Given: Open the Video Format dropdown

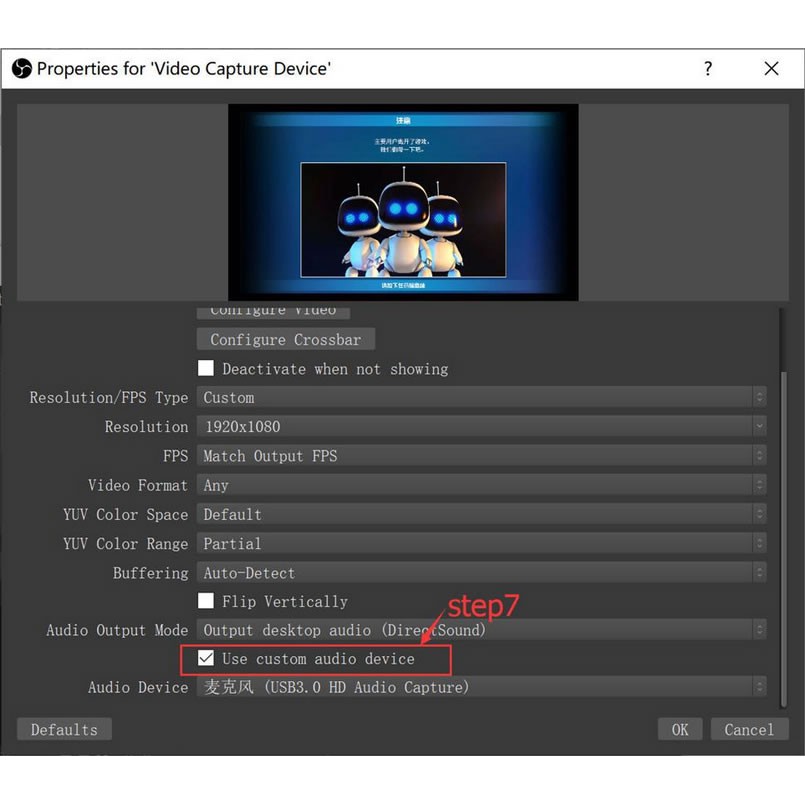Looking at the screenshot, I should [x=481, y=485].
